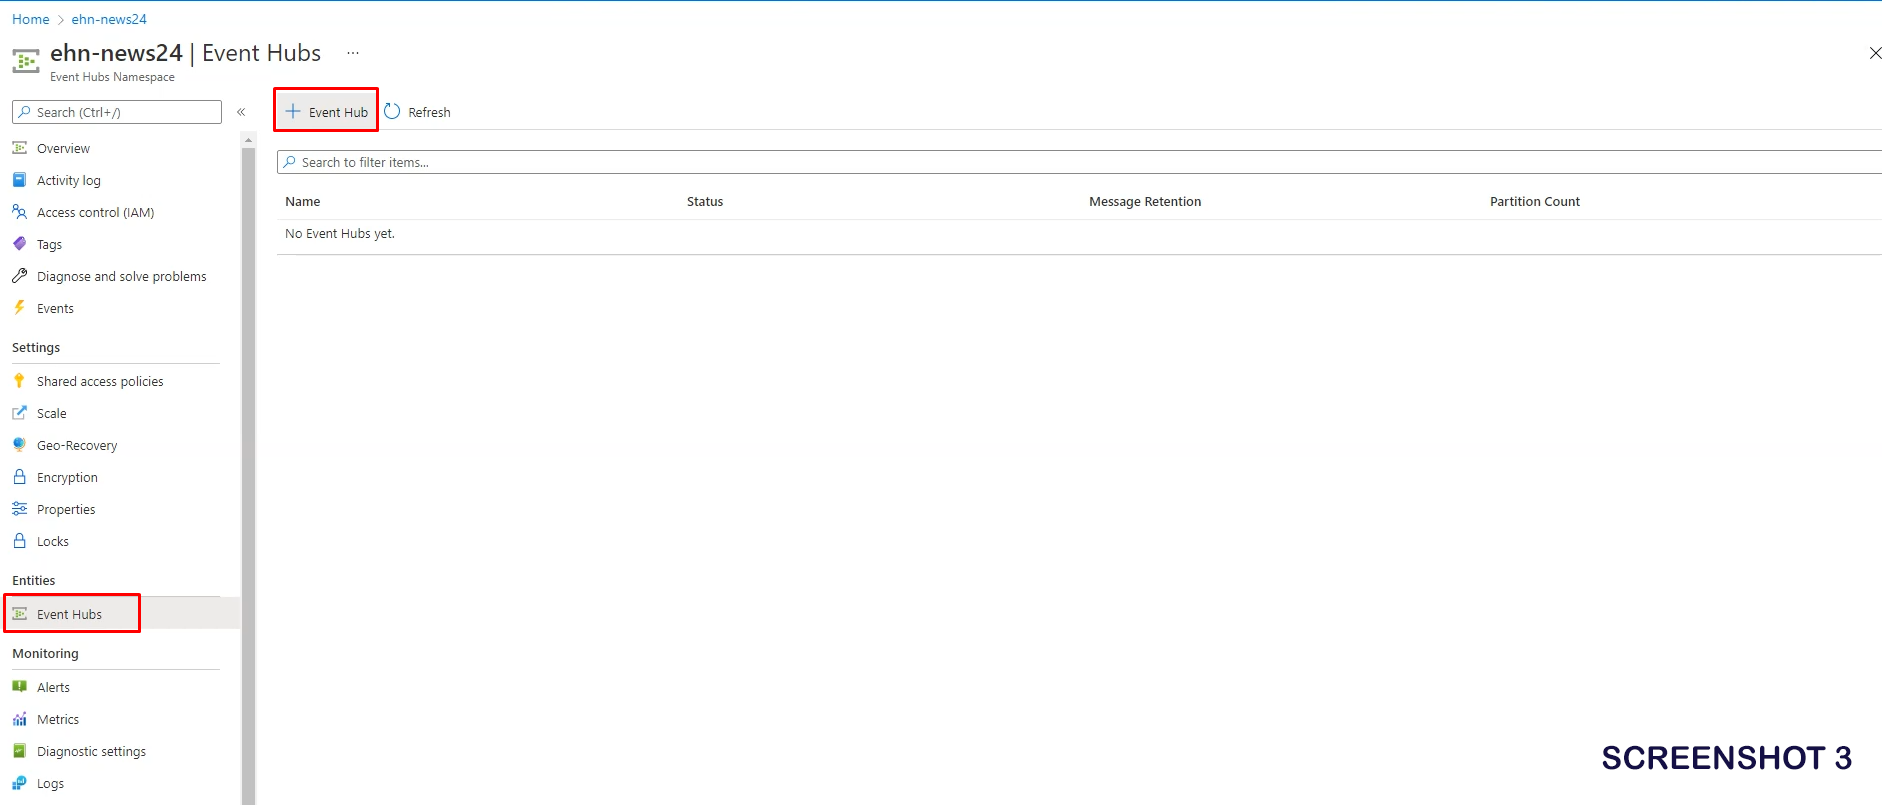Collapse the sidebar with double-chevron icon
Image resolution: width=1882 pixels, height=805 pixels.
tap(241, 112)
